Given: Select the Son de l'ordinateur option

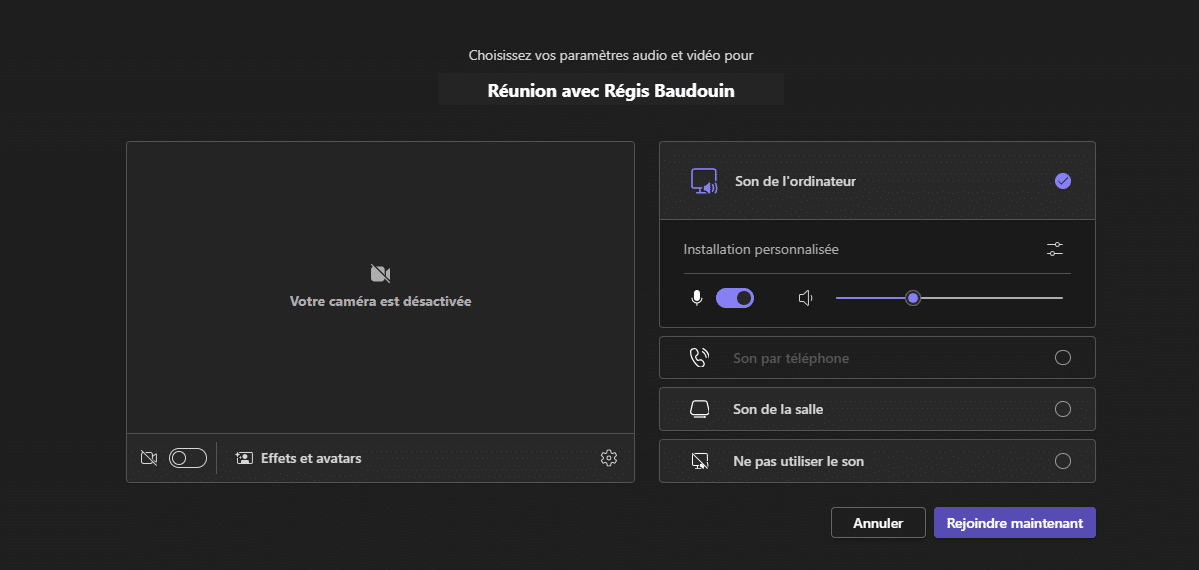Looking at the screenshot, I should 877,181.
